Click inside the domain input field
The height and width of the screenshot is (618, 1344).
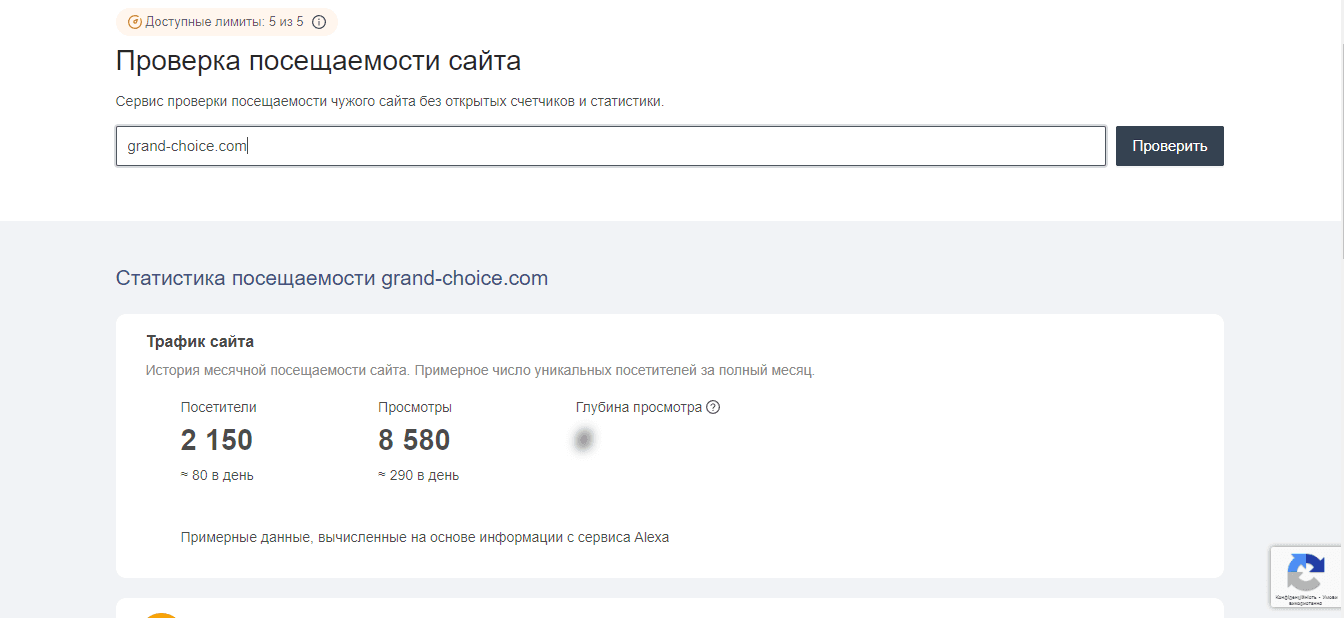tap(610, 145)
